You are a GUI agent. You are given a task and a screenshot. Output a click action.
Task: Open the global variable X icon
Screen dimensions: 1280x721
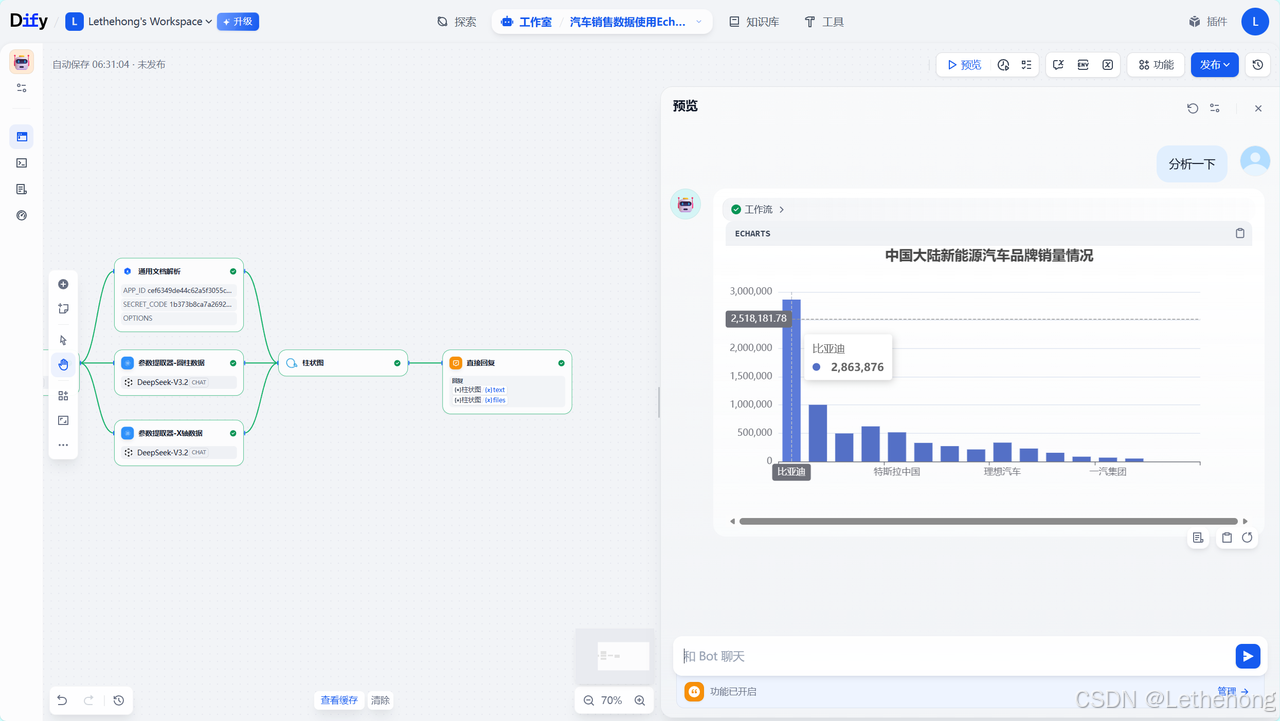[1108, 64]
